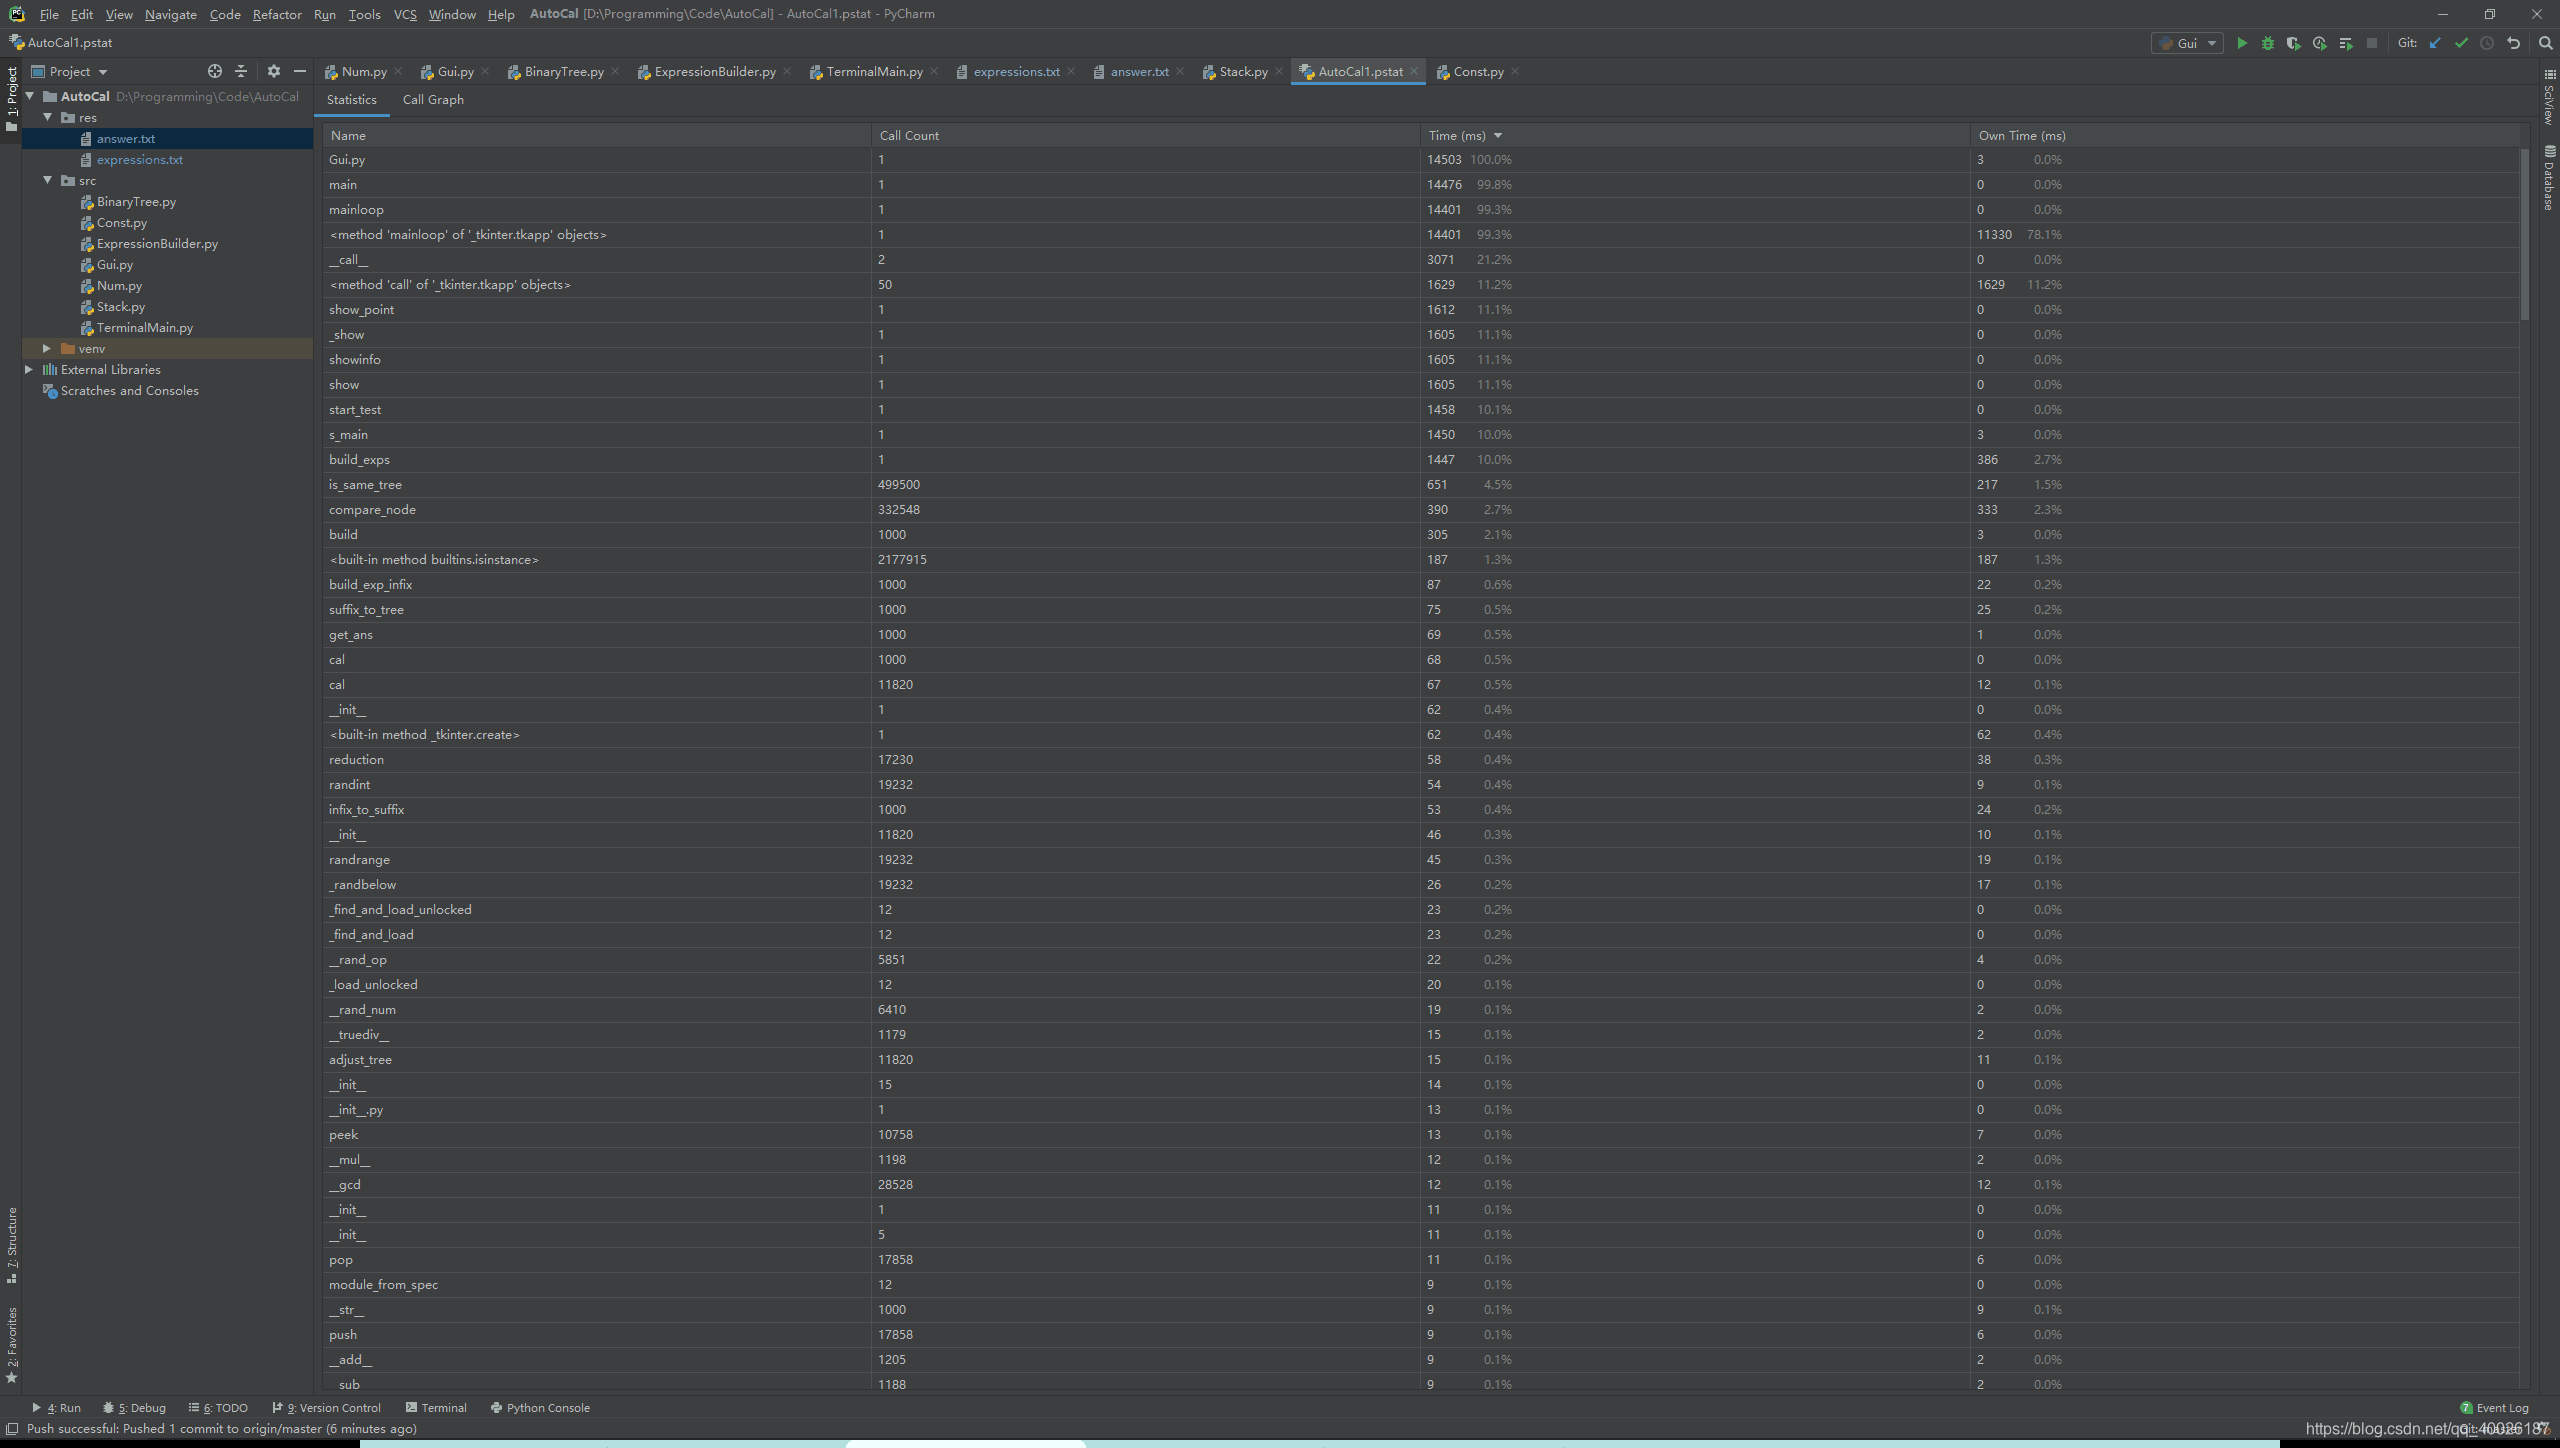The width and height of the screenshot is (2560, 1448).
Task: Select expressions.txt in the project tree
Action: pyautogui.click(x=140, y=159)
